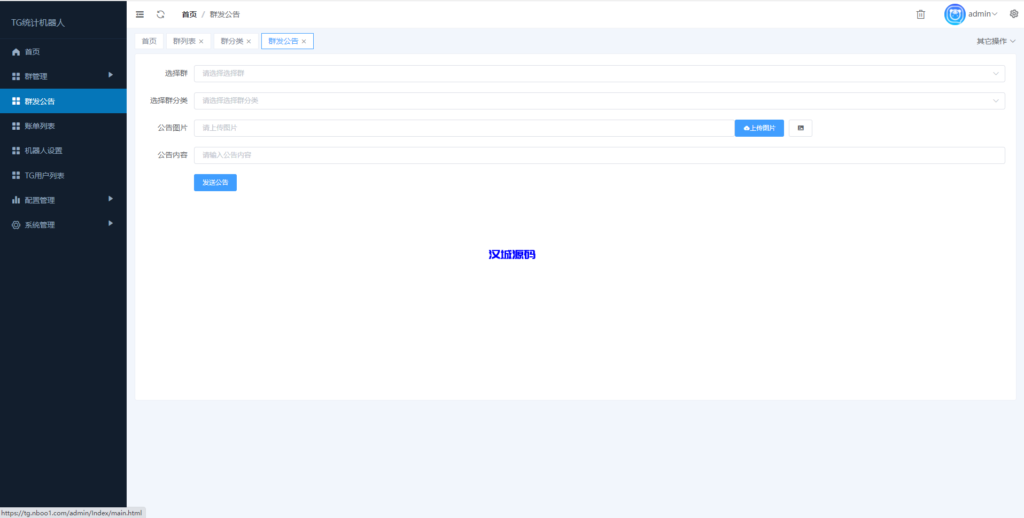Expand the 群管理 sidebar menu

click(x=63, y=76)
